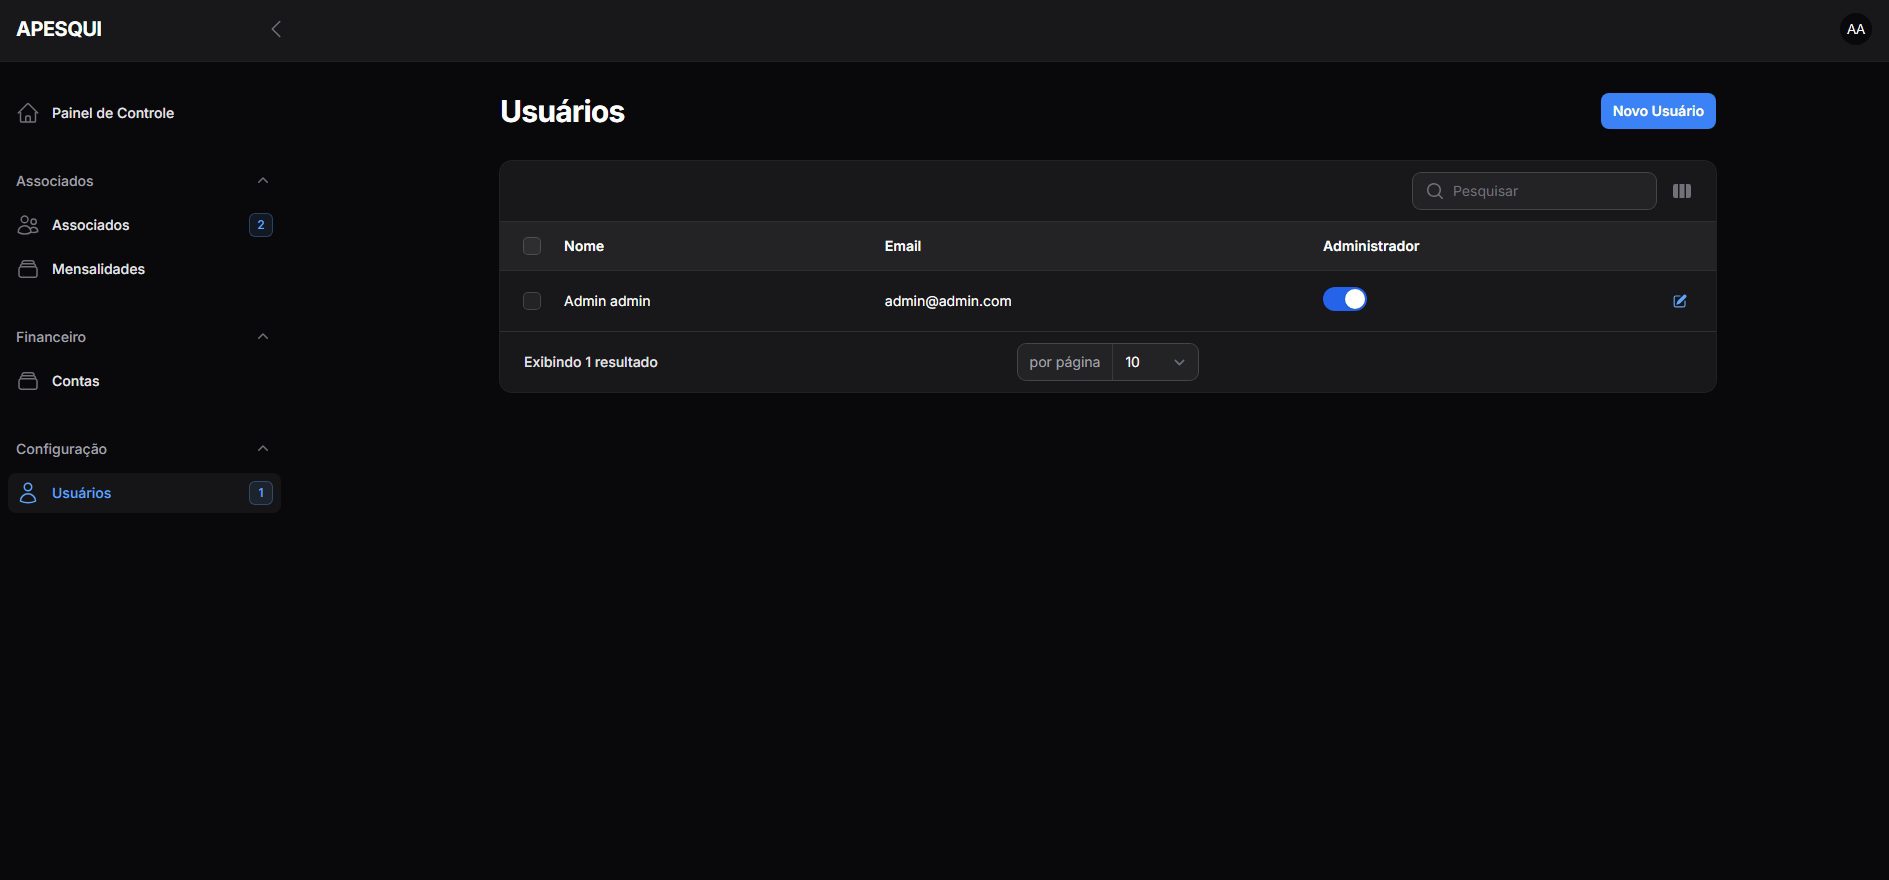Go to Painel de Controle

(x=112, y=113)
